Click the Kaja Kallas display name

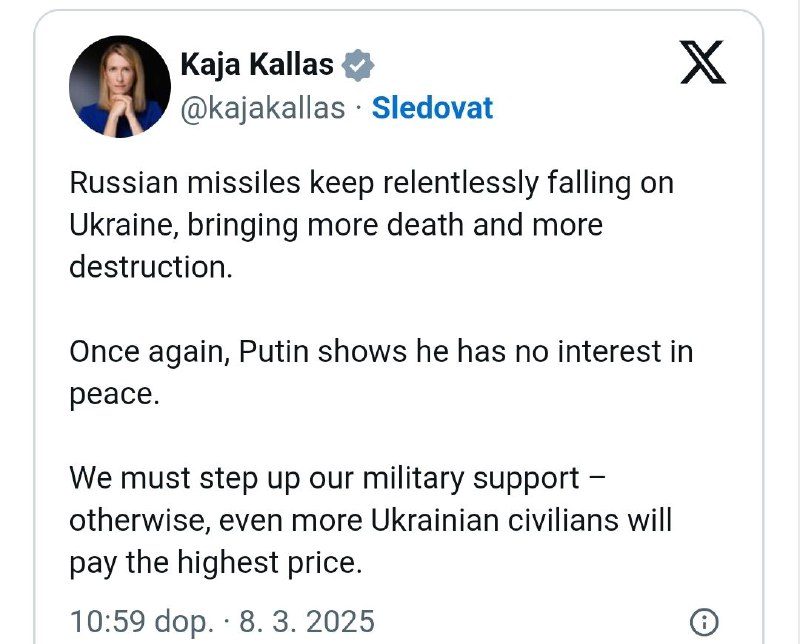tap(257, 65)
